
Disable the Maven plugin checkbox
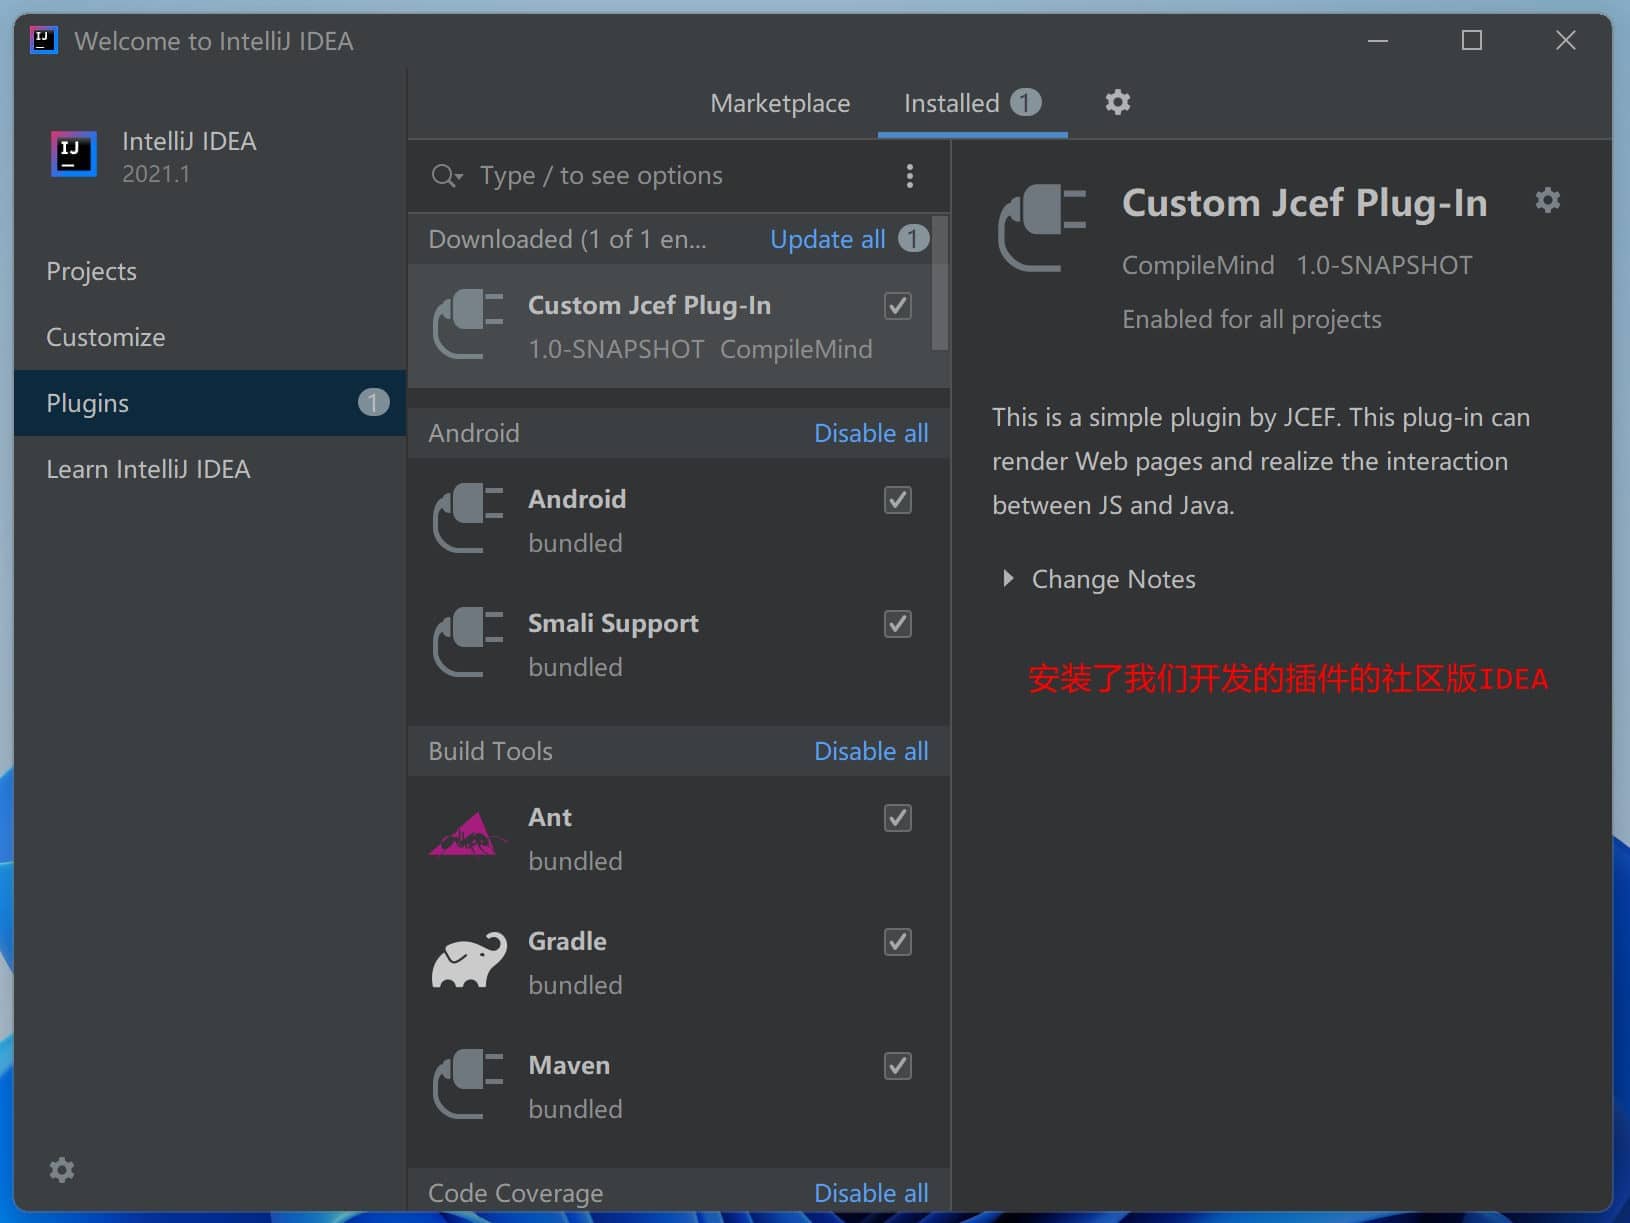pyautogui.click(x=898, y=1065)
